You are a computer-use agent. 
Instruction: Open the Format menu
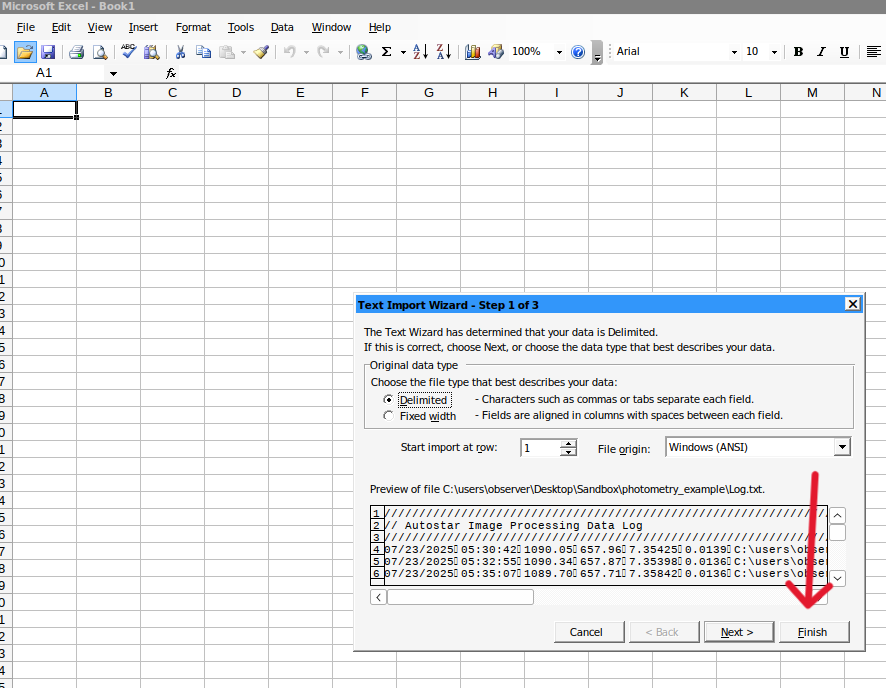[193, 27]
